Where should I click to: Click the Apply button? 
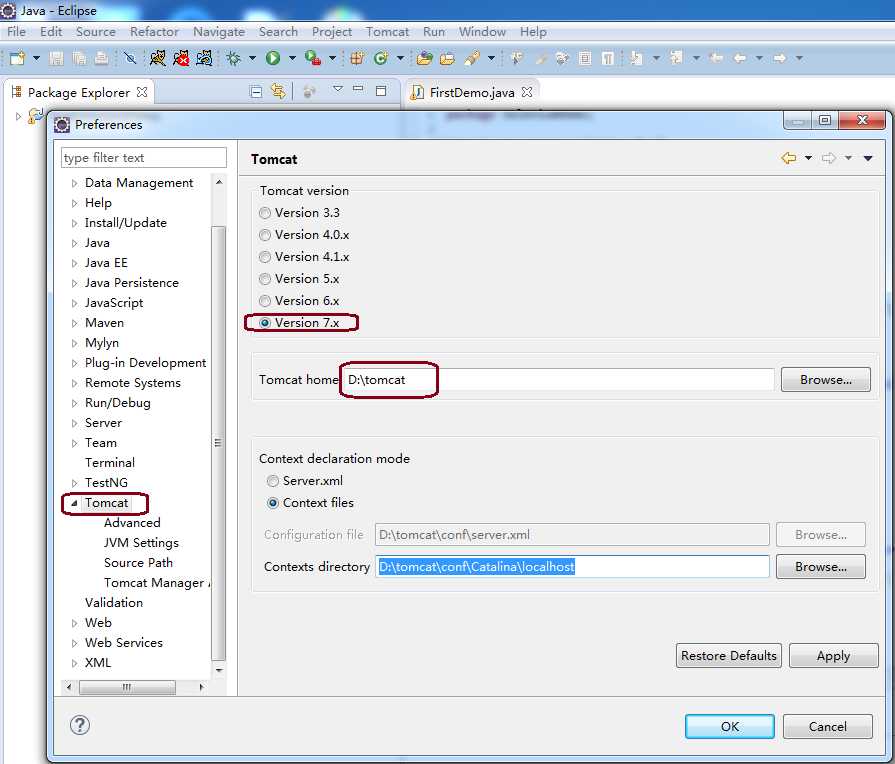tap(833, 656)
